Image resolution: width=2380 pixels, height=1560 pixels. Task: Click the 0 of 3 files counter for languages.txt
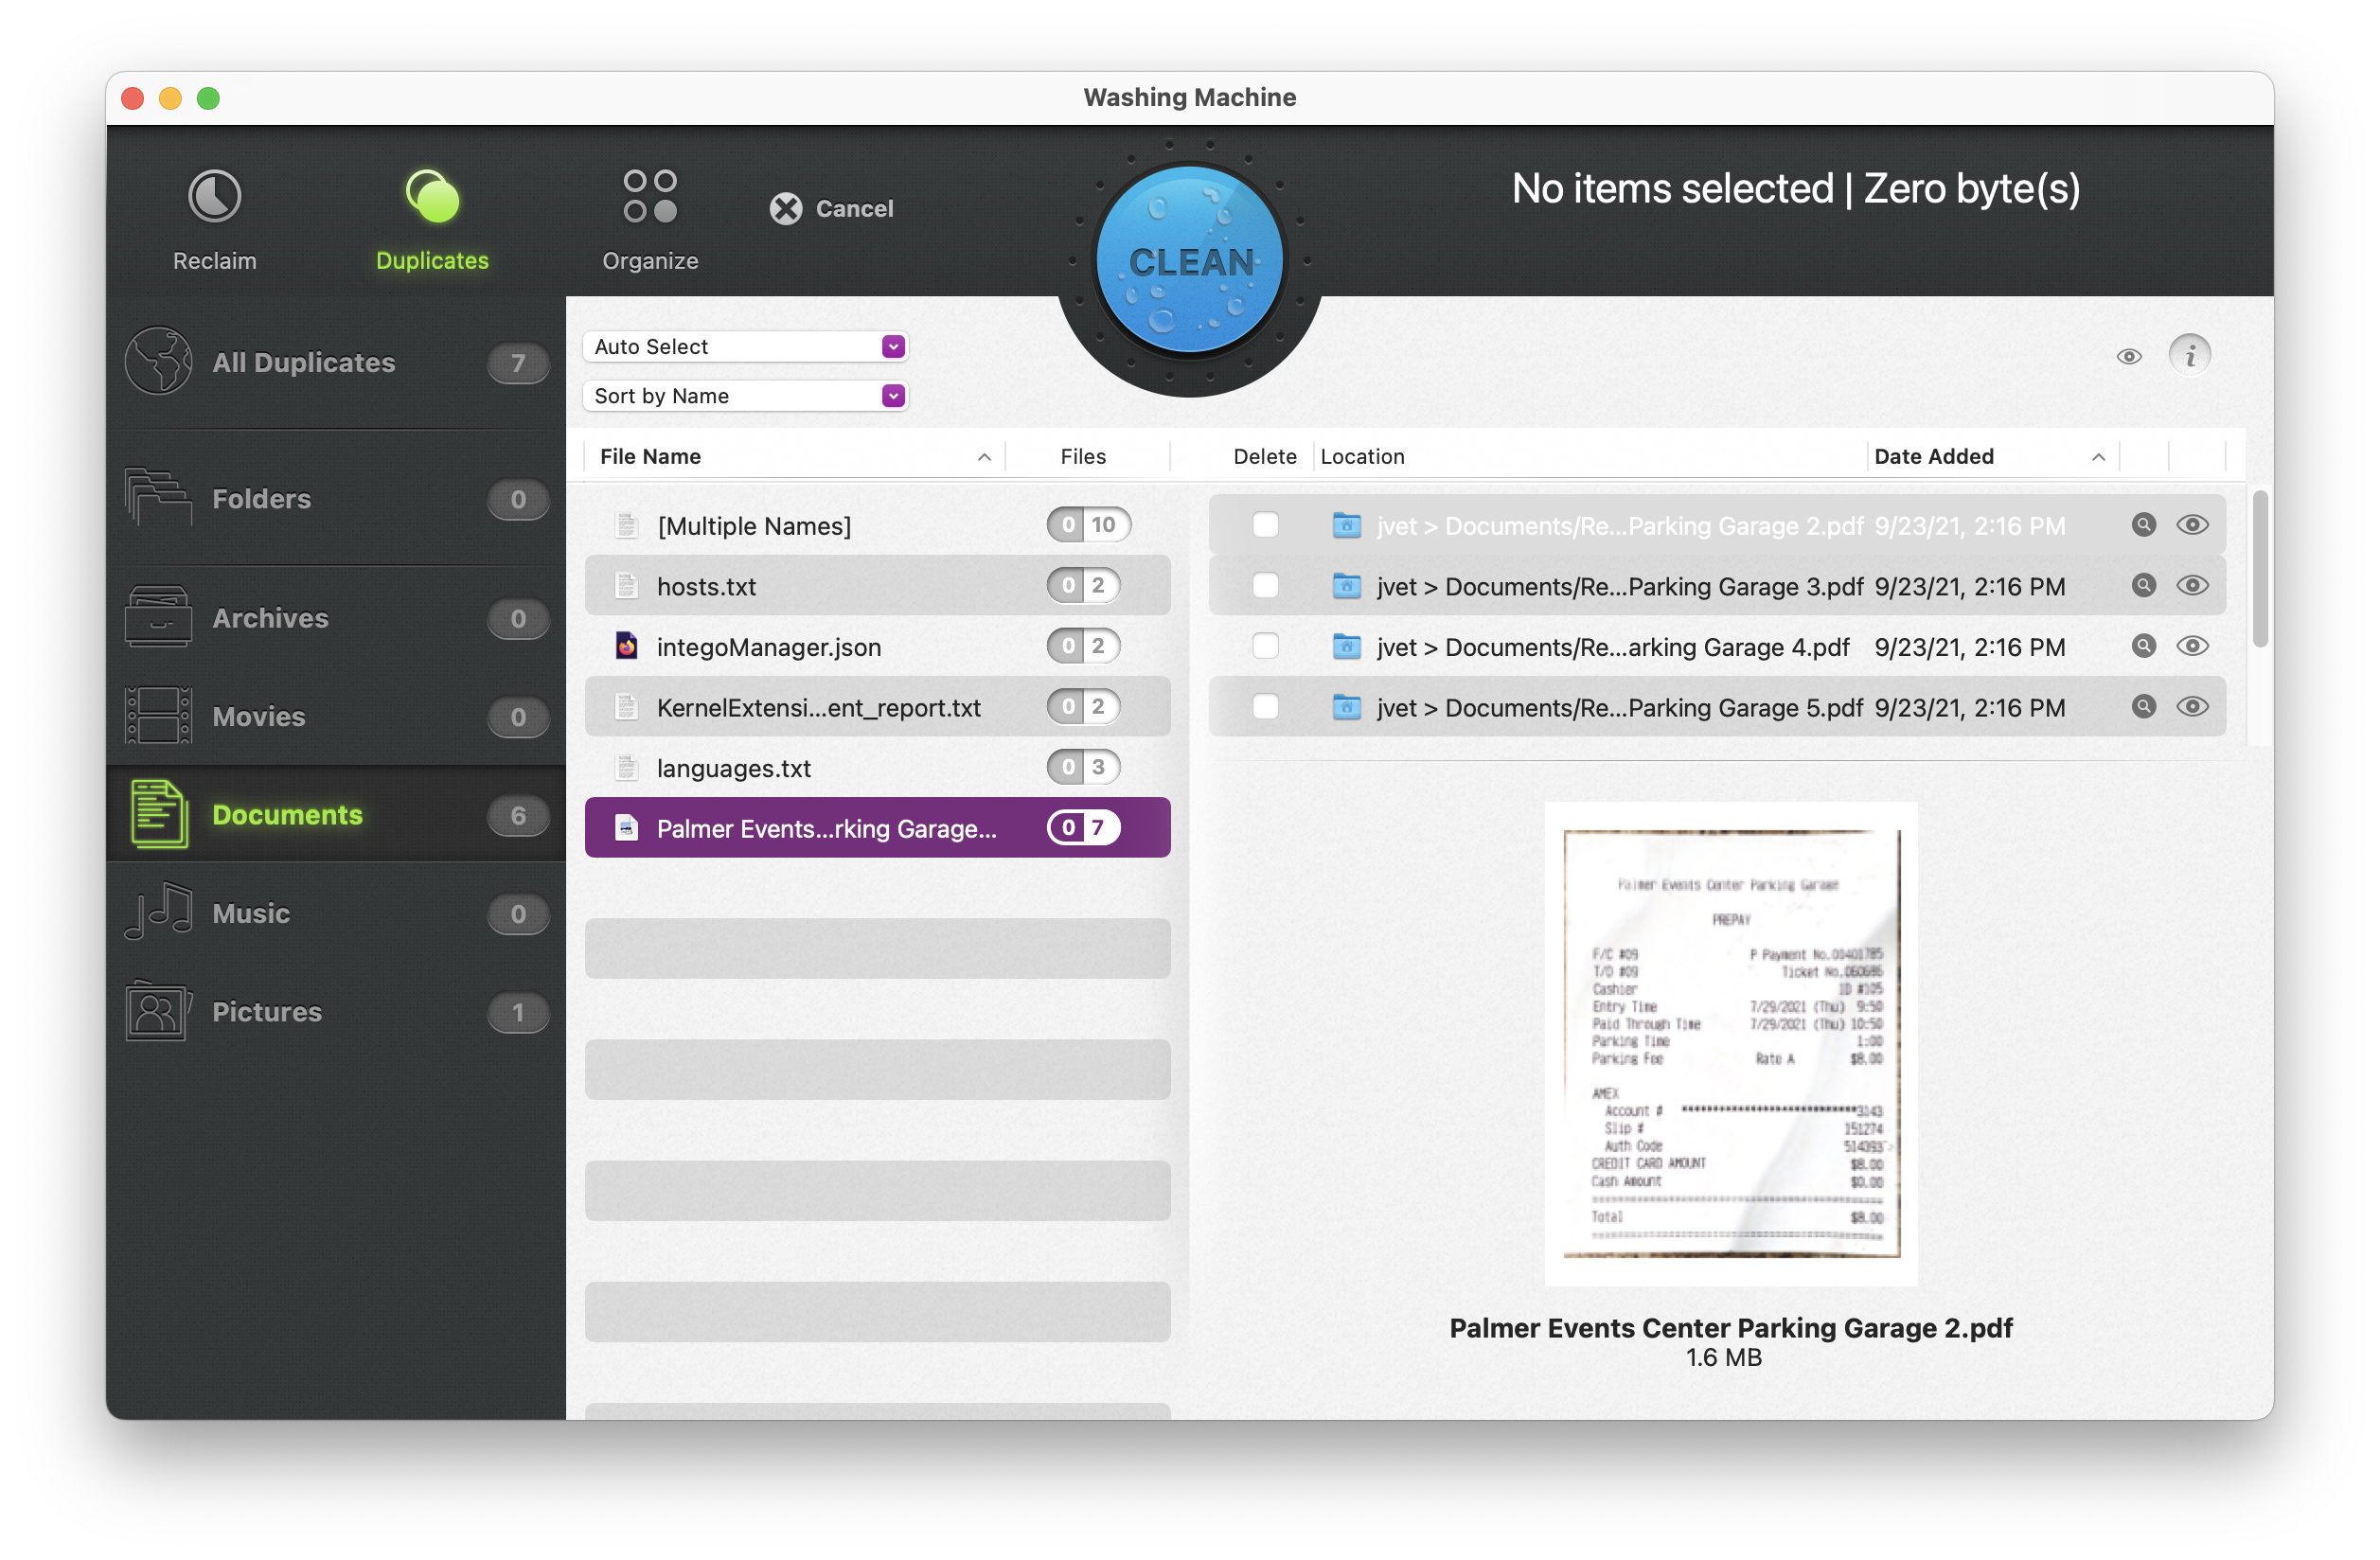pyautogui.click(x=1083, y=767)
